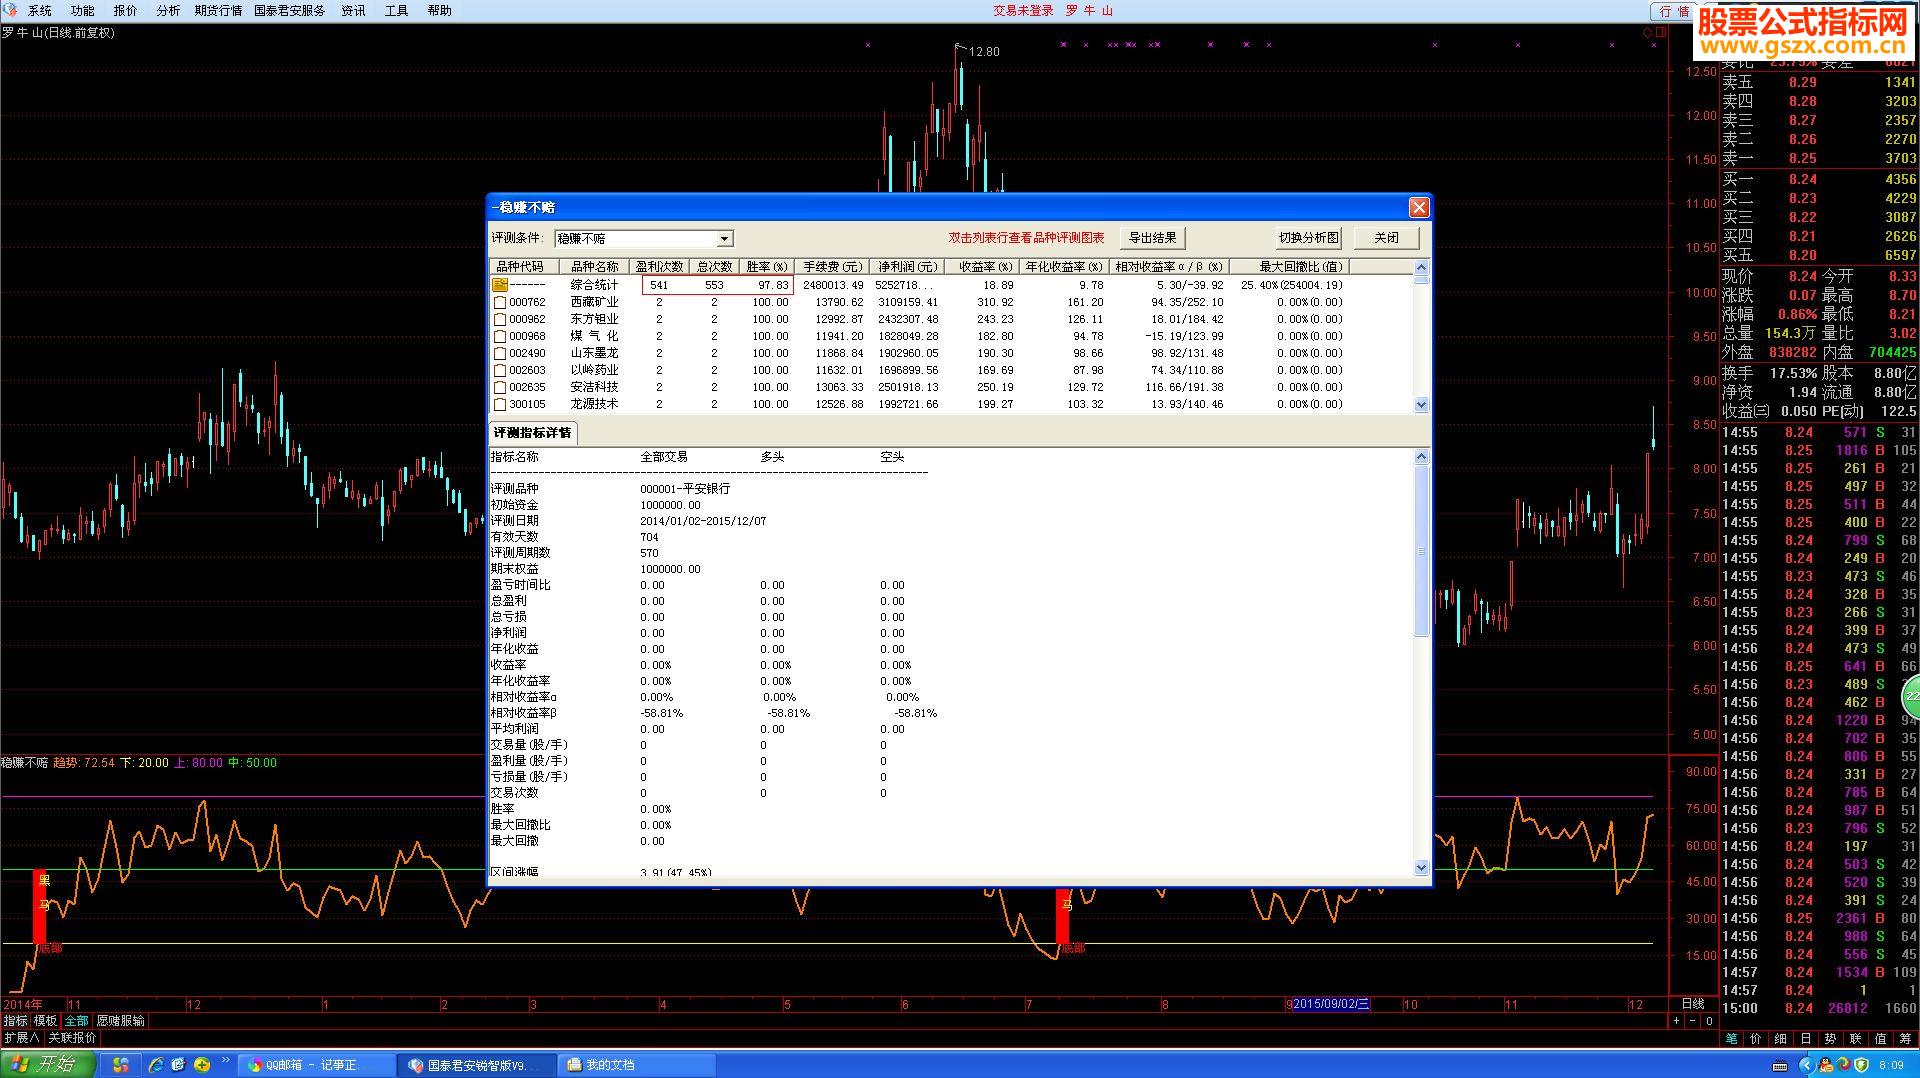The height and width of the screenshot is (1078, 1920).
Task: Click the page icon for 002490 山东墨龙
Action: (x=499, y=353)
